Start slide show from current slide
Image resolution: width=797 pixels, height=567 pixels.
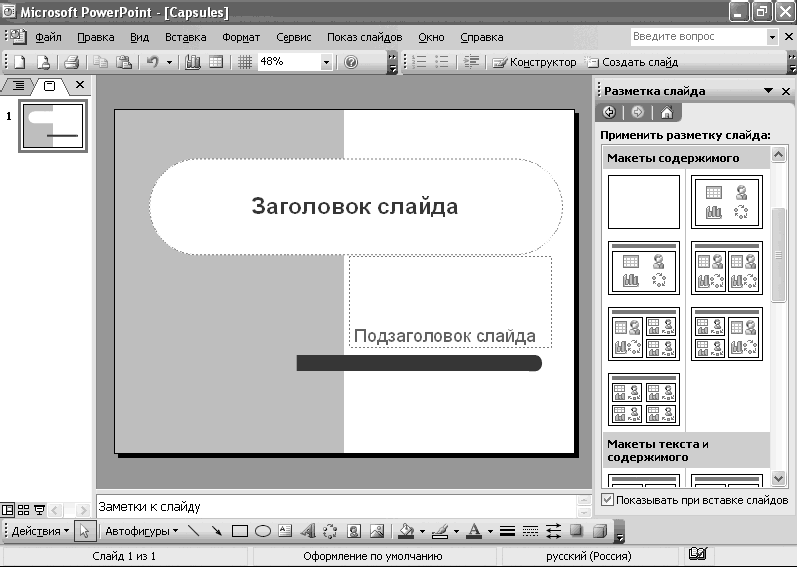tap(39, 509)
